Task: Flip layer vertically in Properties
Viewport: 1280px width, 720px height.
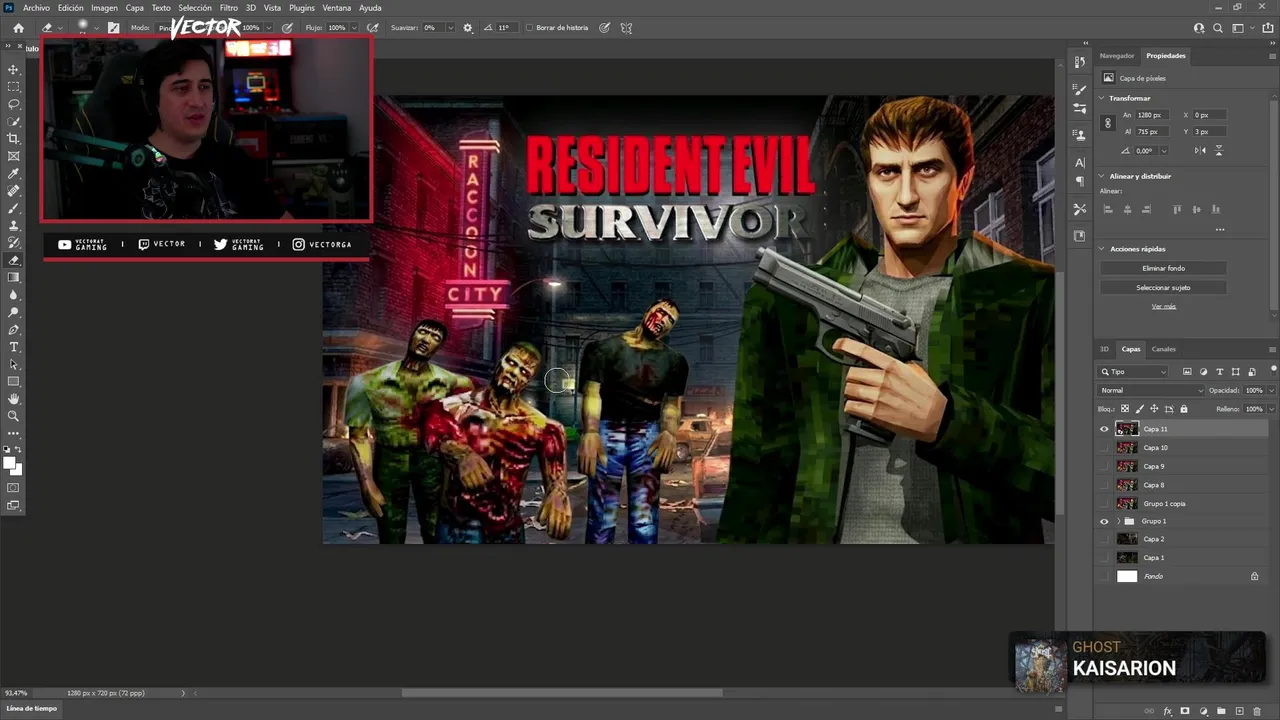Action: pyautogui.click(x=1219, y=150)
